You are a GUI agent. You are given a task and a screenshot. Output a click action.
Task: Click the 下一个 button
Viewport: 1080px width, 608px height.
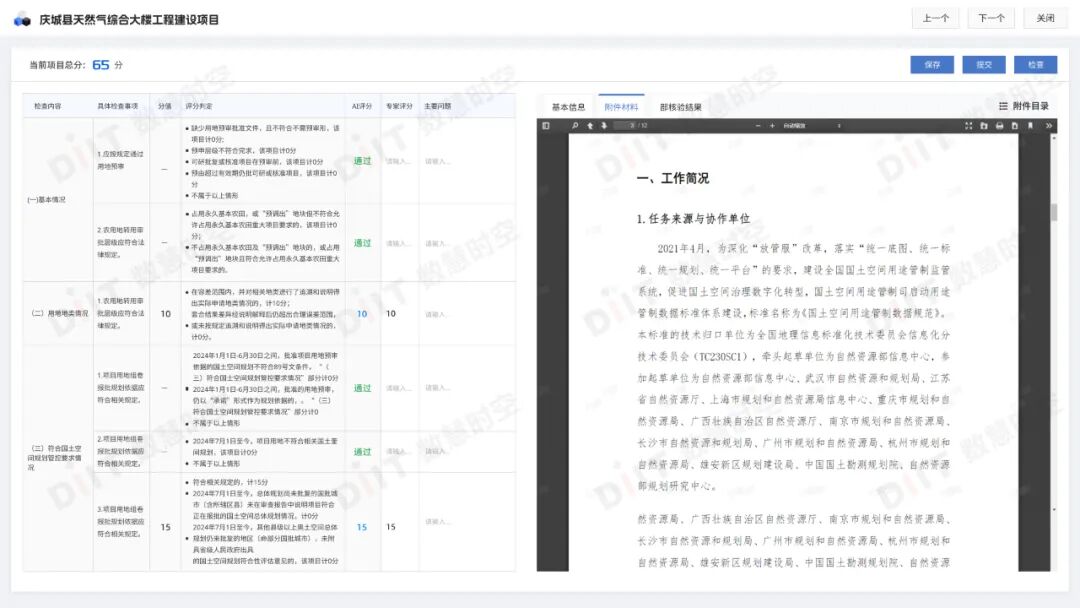click(991, 19)
